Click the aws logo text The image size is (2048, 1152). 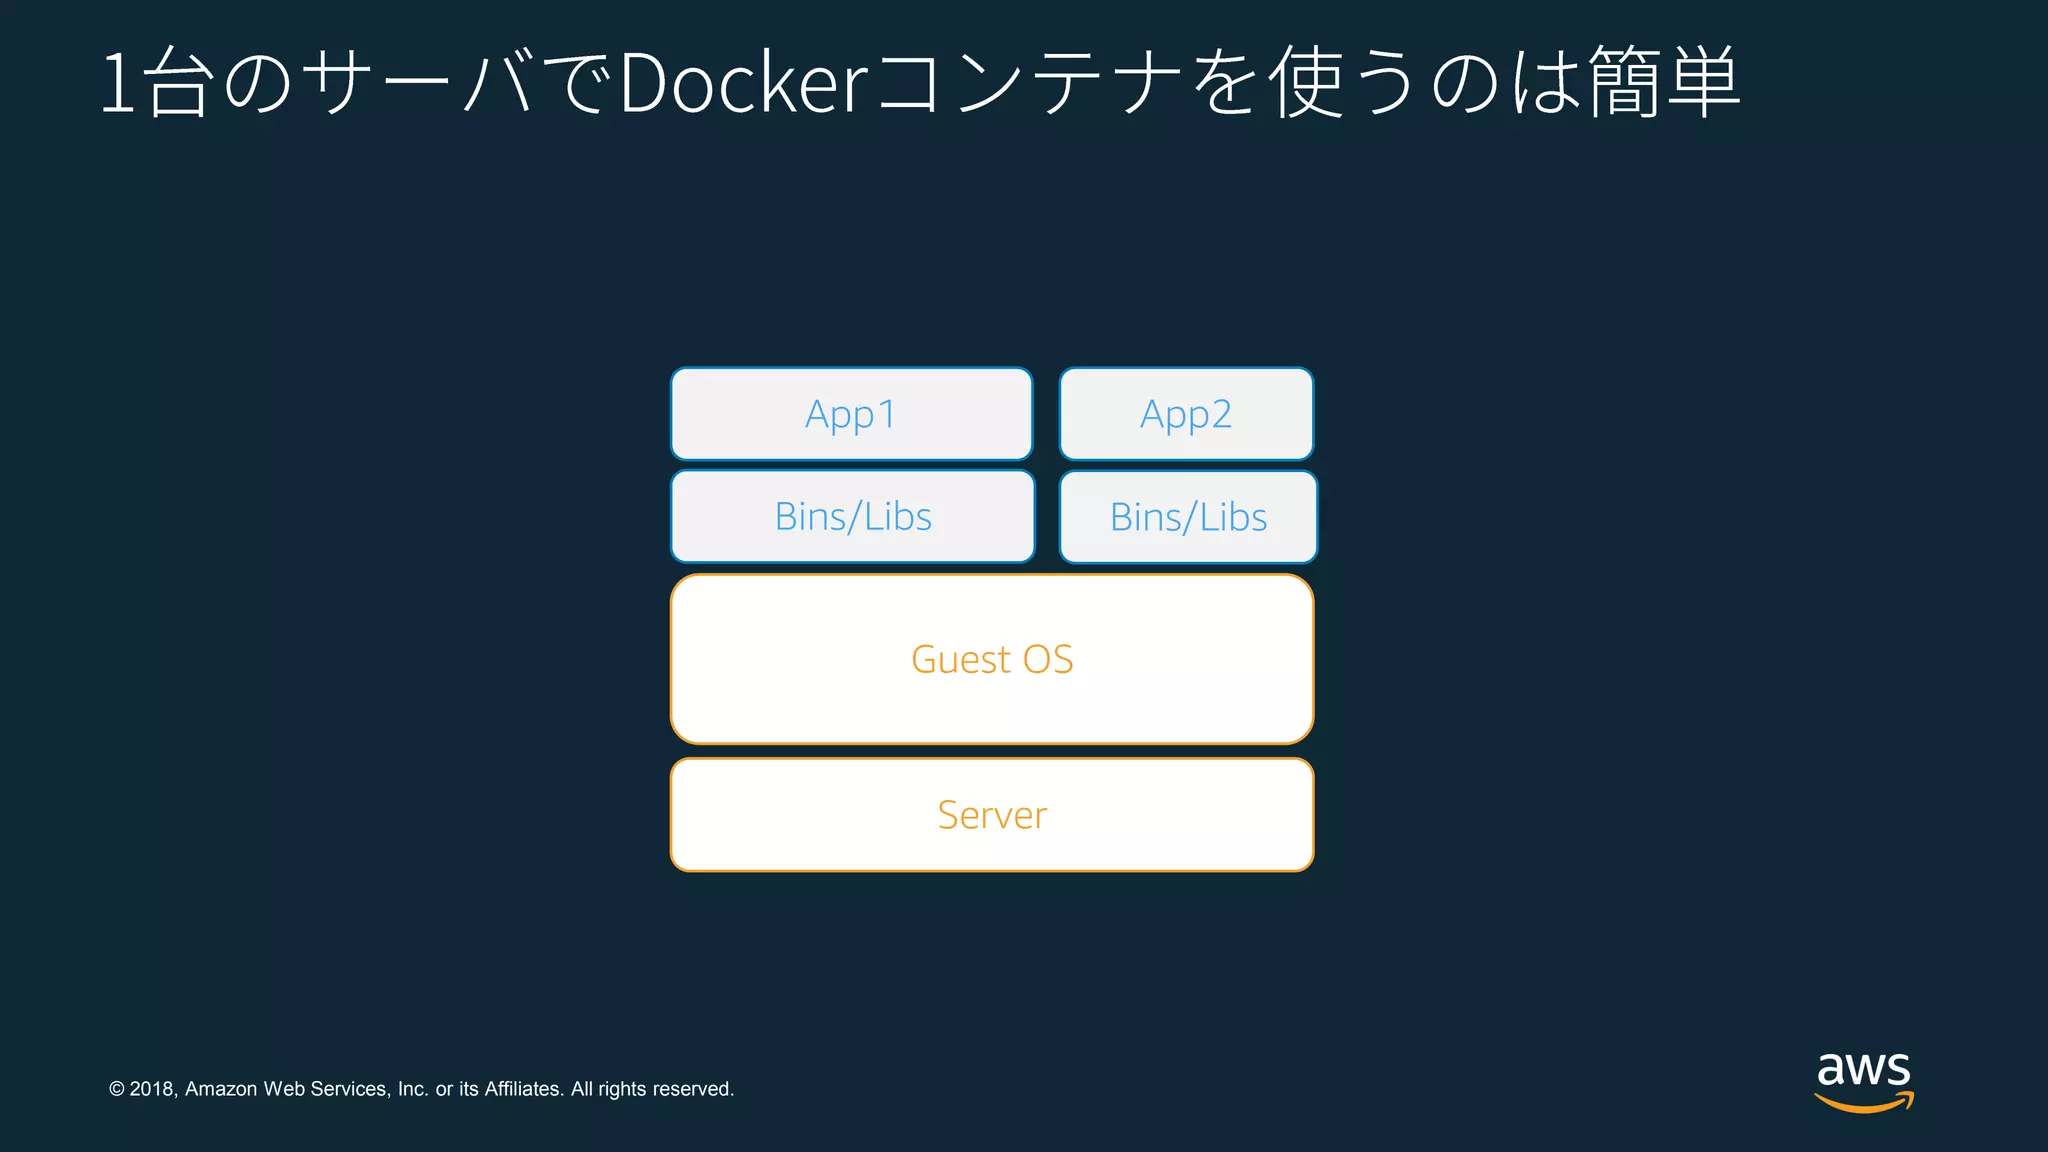point(1863,1069)
